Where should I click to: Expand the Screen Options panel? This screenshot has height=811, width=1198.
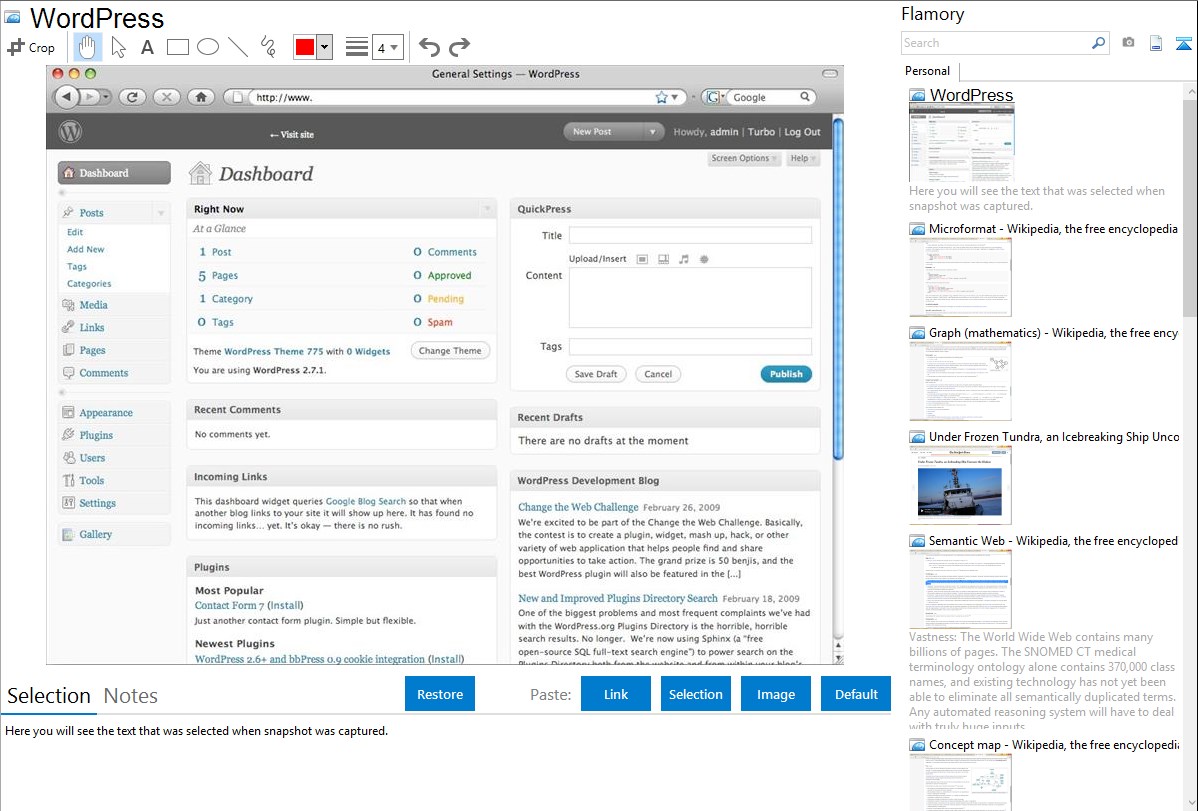pyautogui.click(x=744, y=158)
